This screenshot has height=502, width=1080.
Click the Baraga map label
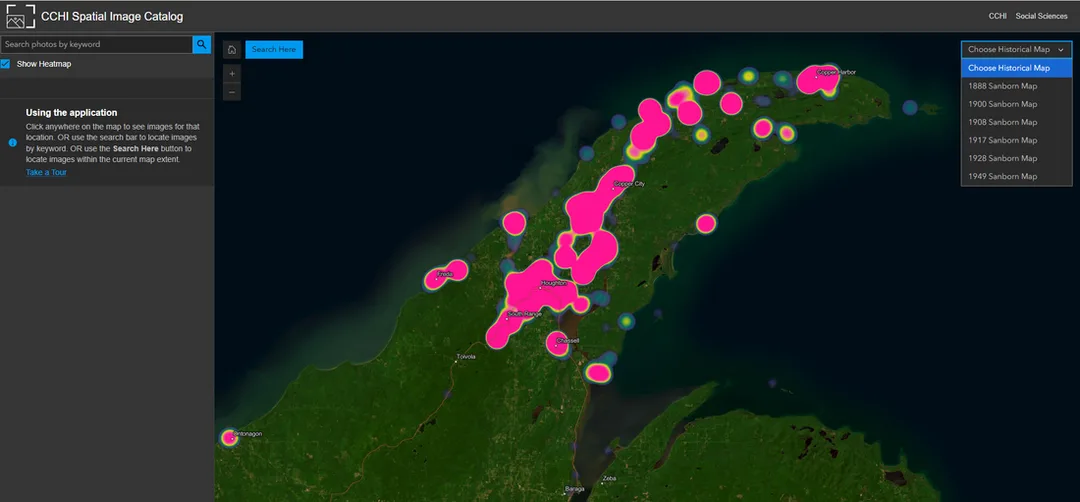[574, 489]
